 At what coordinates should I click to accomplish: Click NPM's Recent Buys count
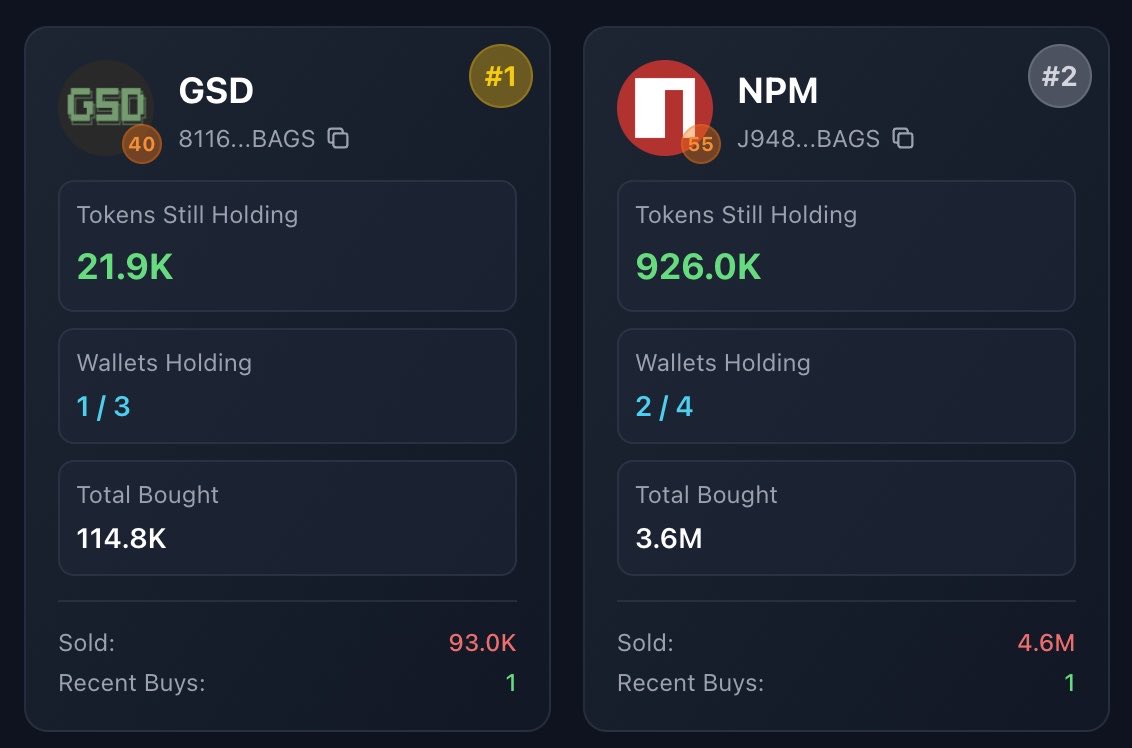coord(1070,683)
